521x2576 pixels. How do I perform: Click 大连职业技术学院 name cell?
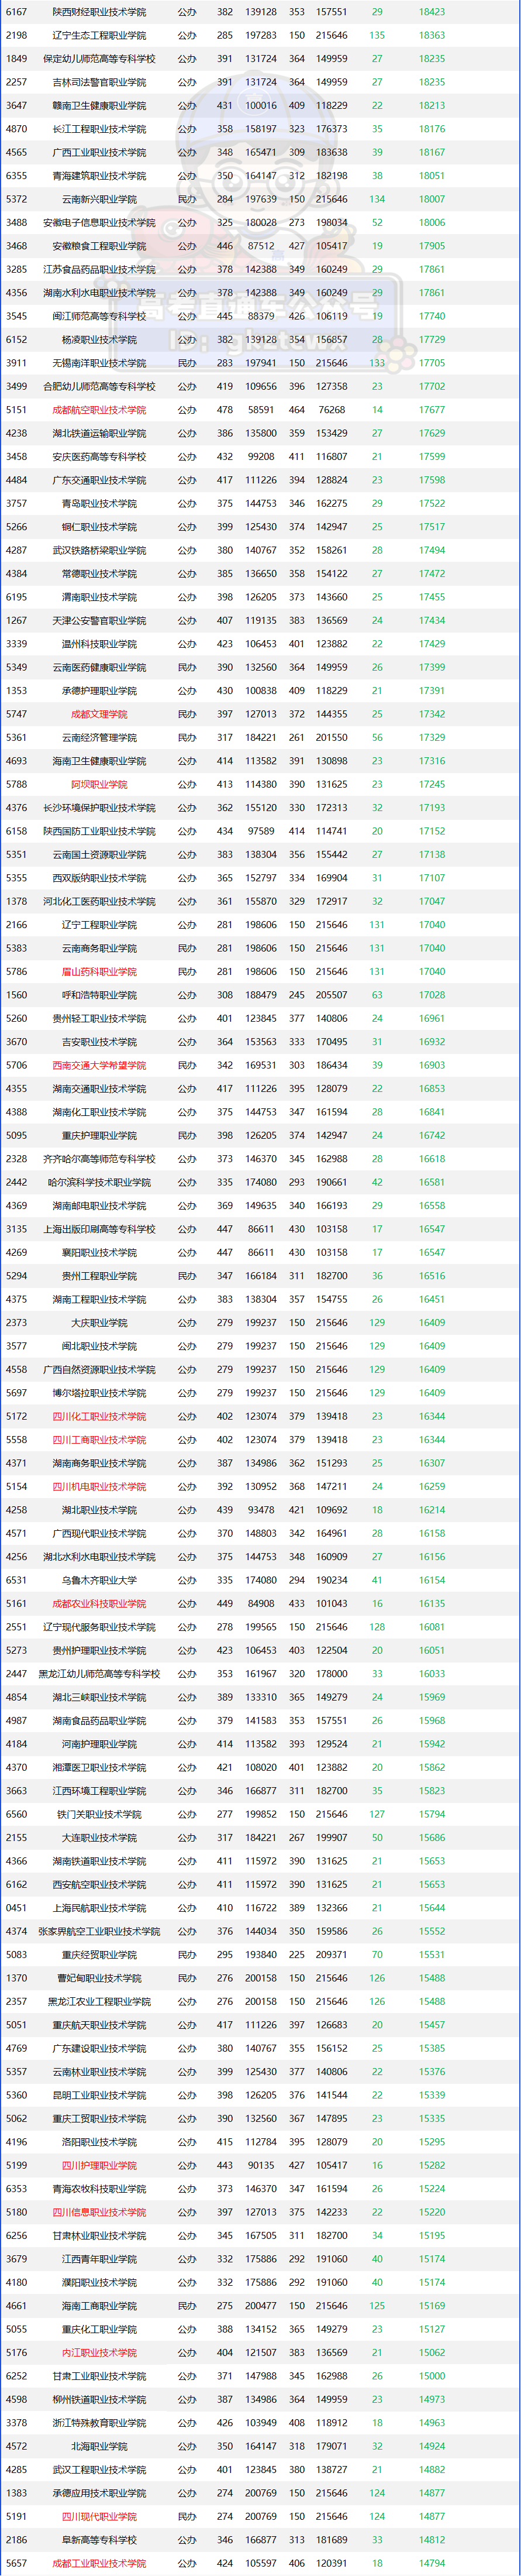coord(99,1838)
